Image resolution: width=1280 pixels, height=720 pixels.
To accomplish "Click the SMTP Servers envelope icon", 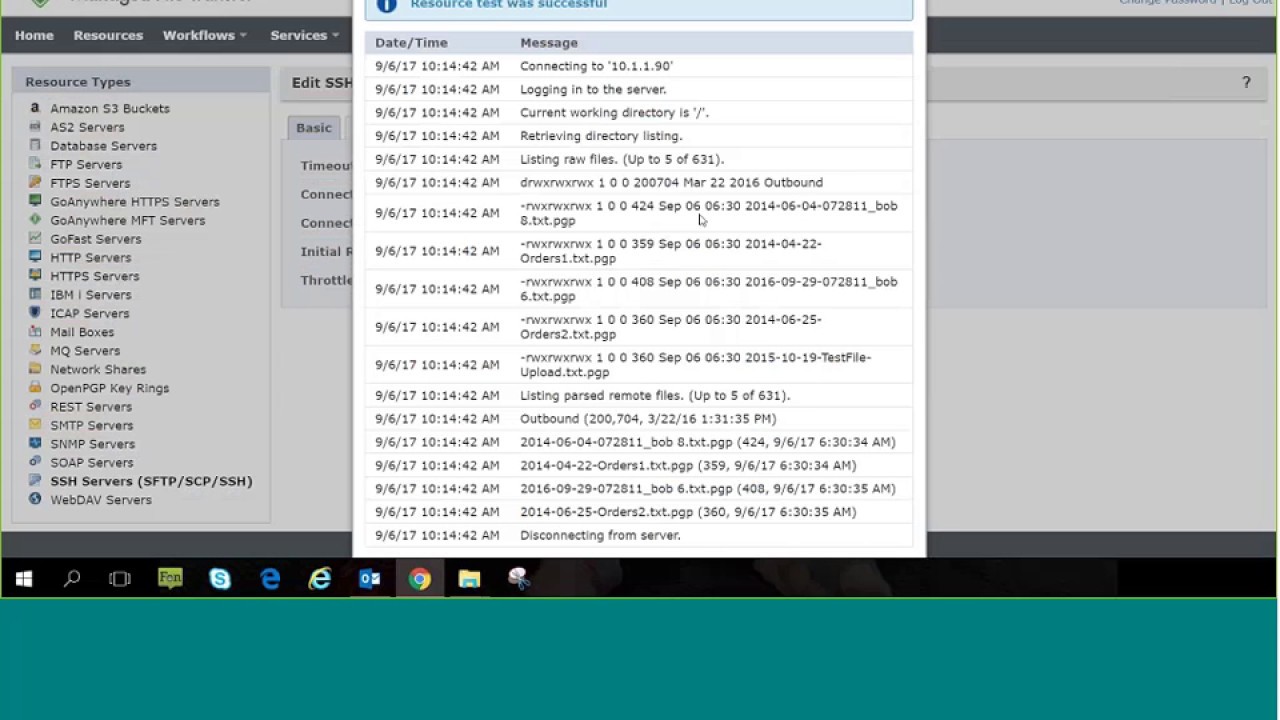I will click(35, 425).
